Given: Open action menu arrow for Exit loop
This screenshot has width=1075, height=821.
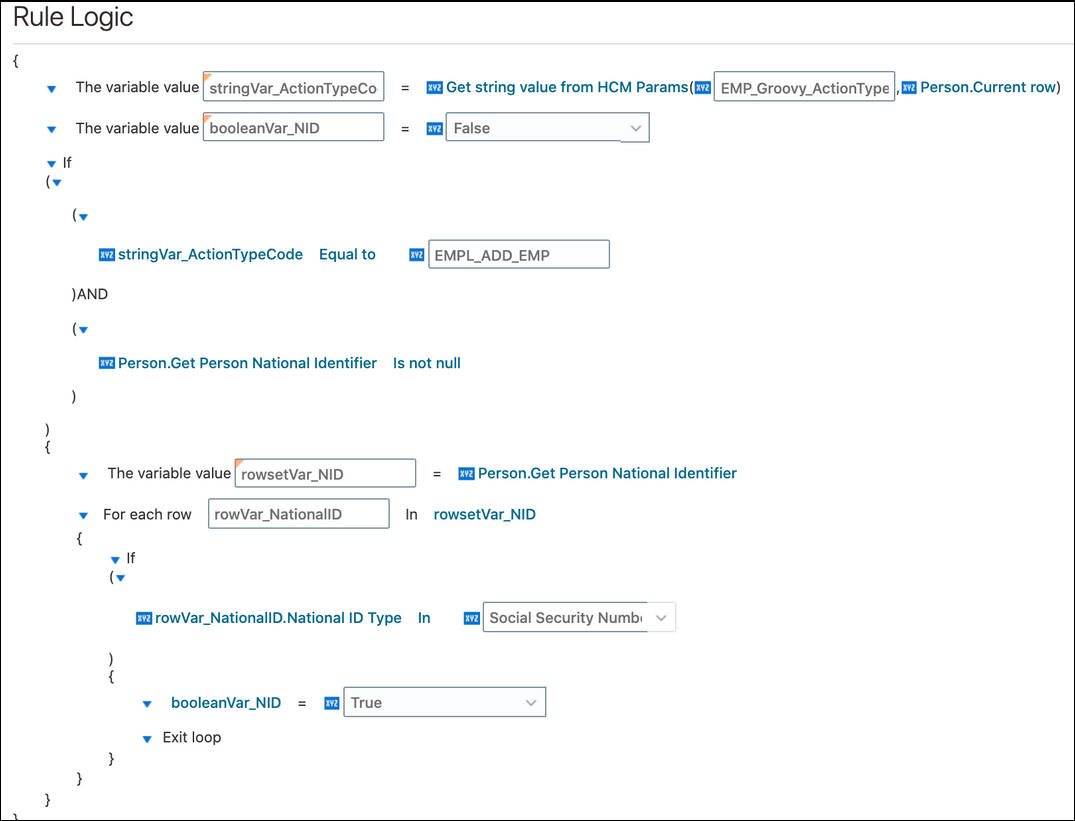Looking at the screenshot, I should [148, 739].
